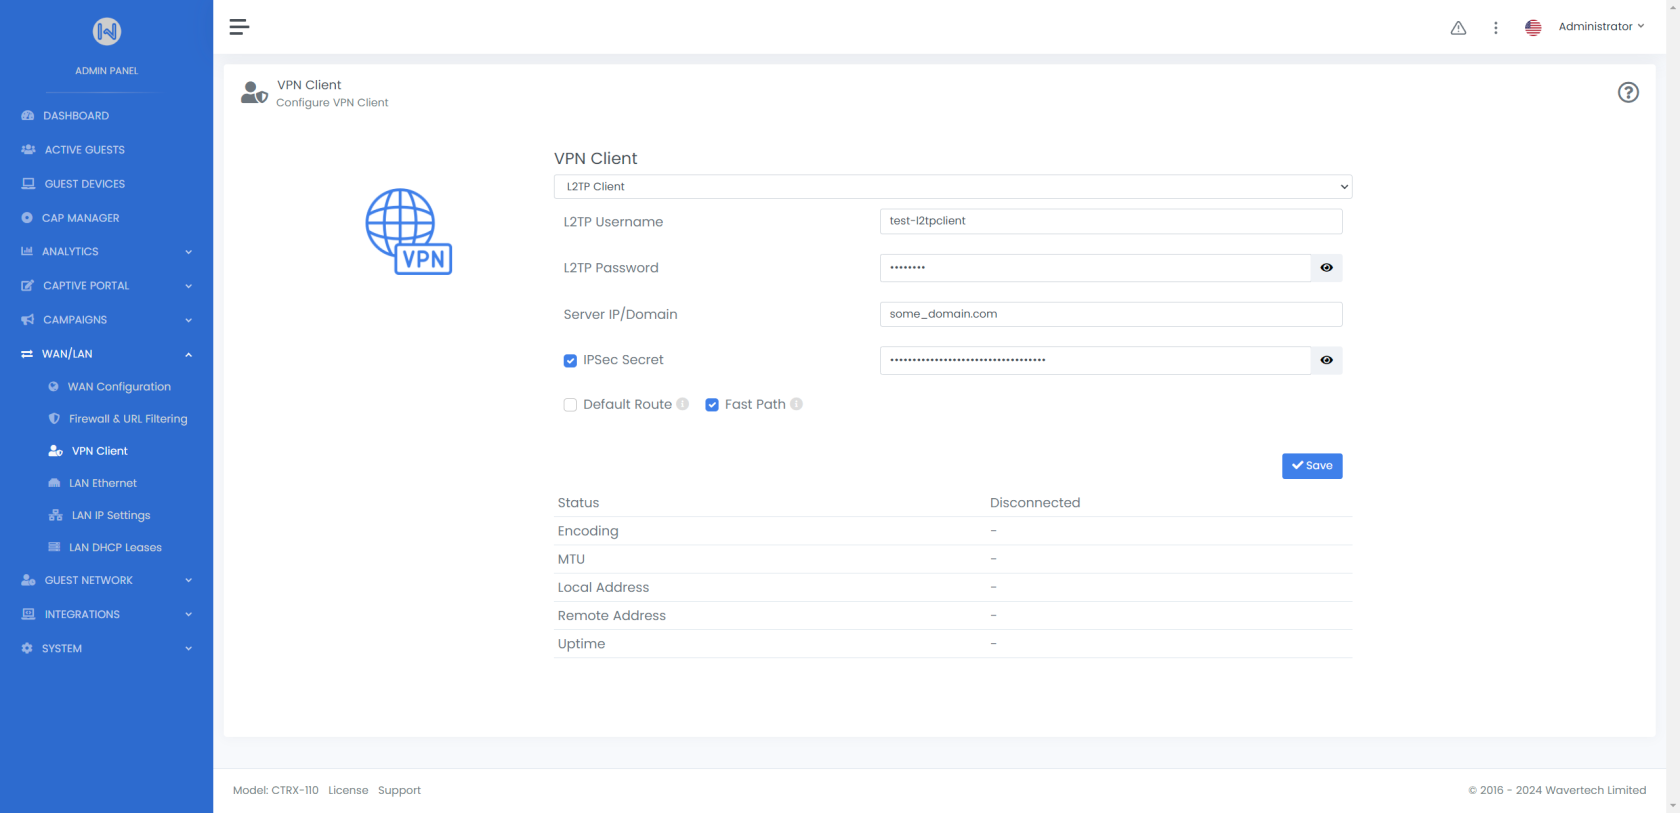The image size is (1680, 813).
Task: Click the US flag language icon
Action: coord(1532,28)
